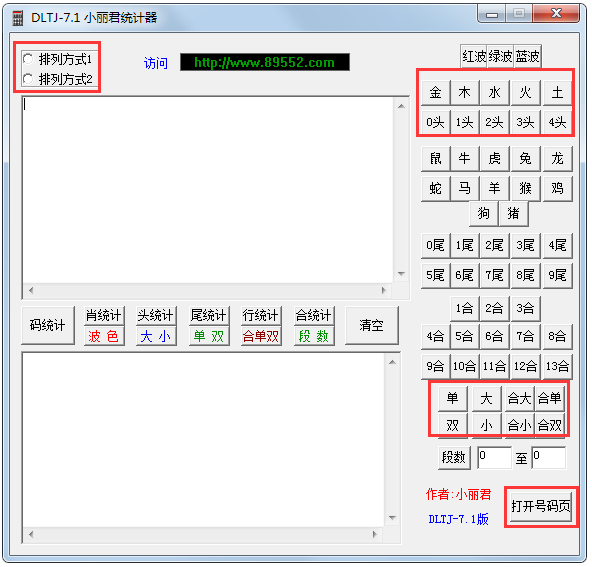Pick the 狗 zodiac button

(x=484, y=214)
